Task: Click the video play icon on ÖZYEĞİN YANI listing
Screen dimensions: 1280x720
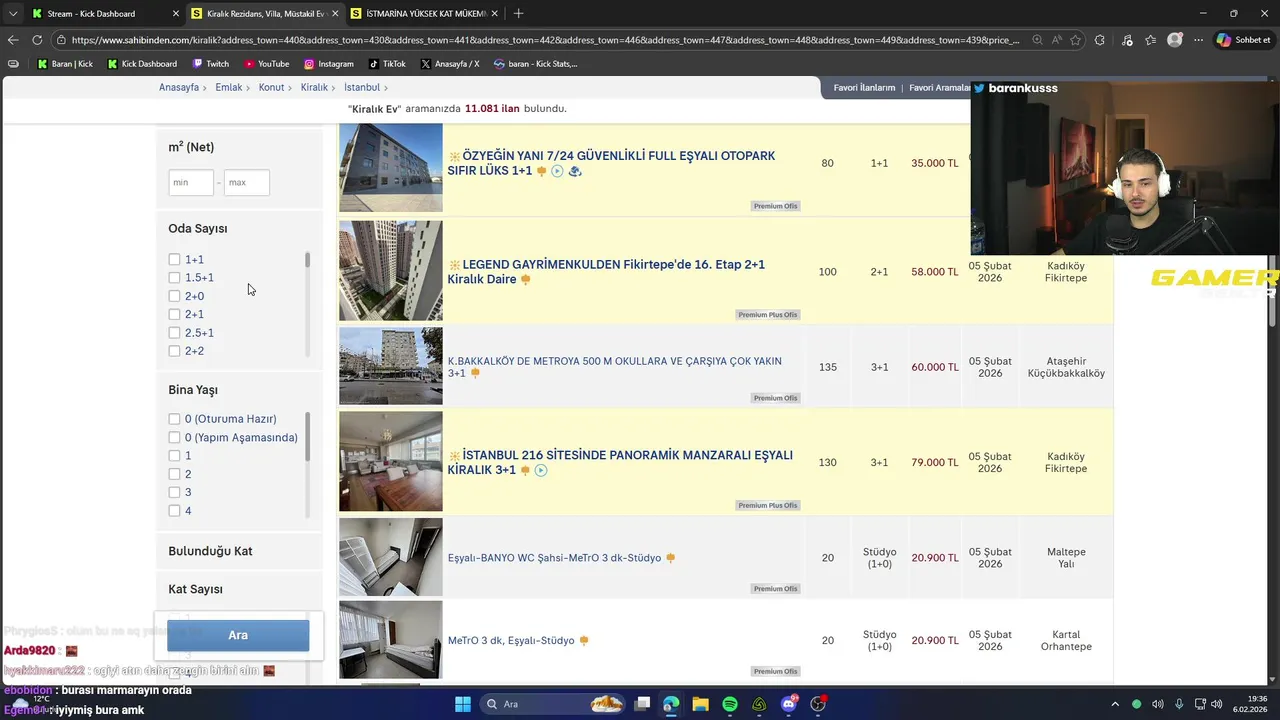Action: 558,171
